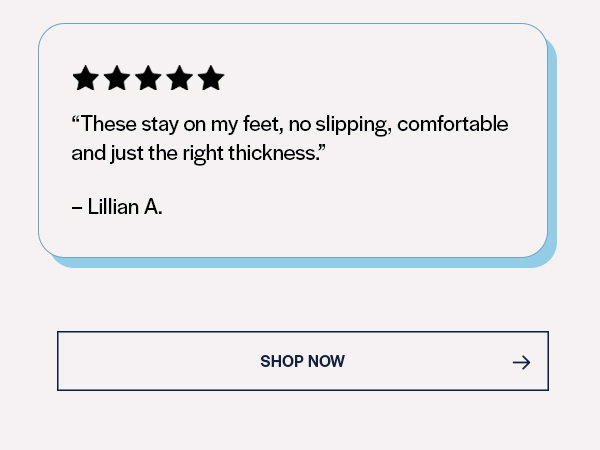Image resolution: width=600 pixels, height=450 pixels.
Task: Click the middle star of five
Action: pos(148,78)
